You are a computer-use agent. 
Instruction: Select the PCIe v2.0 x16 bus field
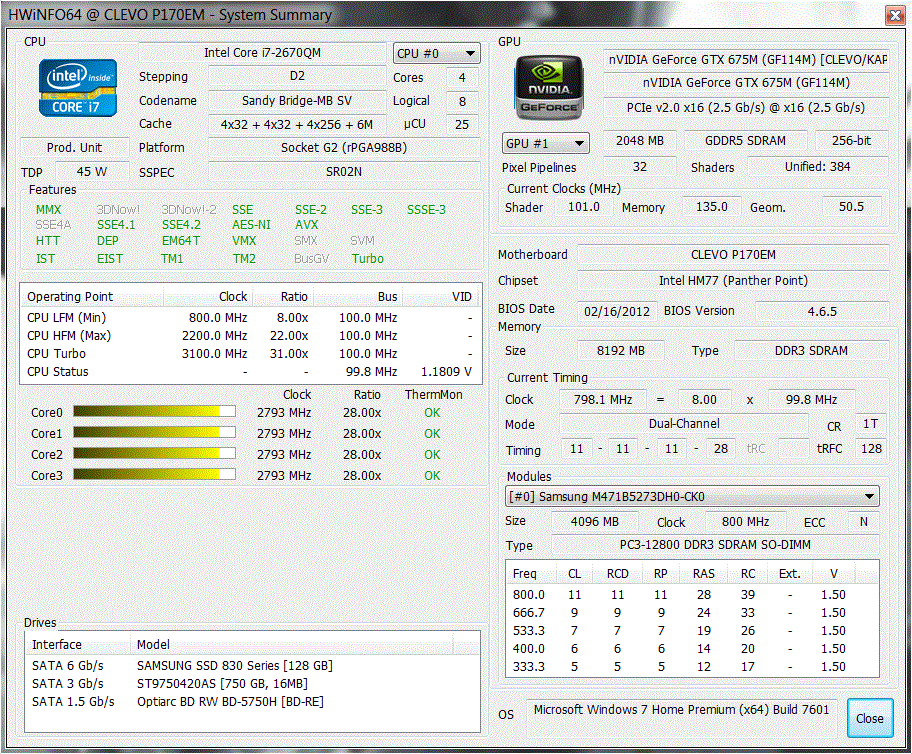pos(746,107)
